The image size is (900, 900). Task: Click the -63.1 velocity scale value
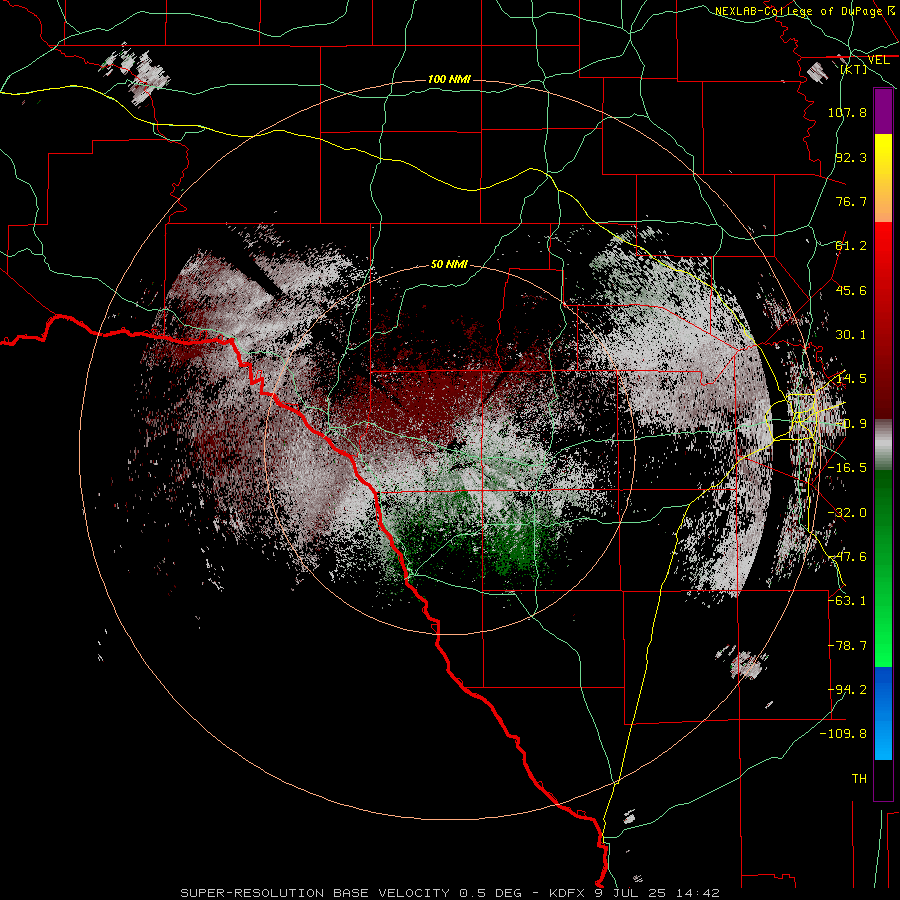pyautogui.click(x=847, y=600)
